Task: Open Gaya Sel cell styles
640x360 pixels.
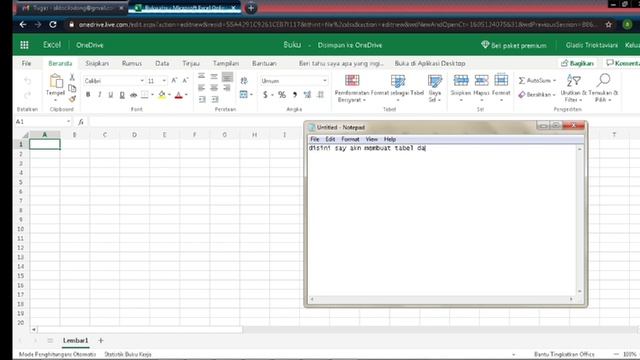Action: pos(435,88)
